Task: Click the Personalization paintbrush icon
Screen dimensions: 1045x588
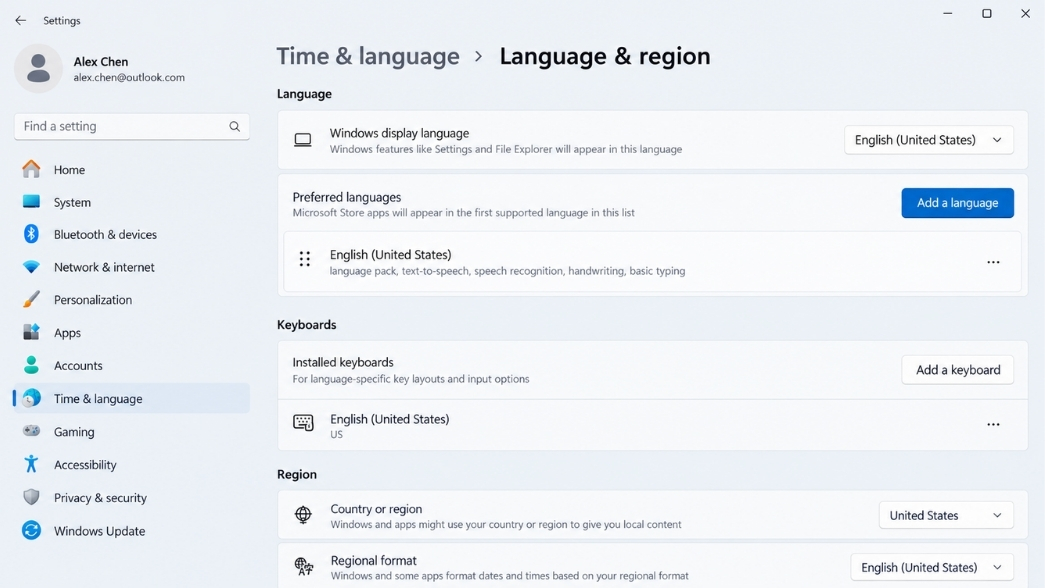Action: coord(31,299)
